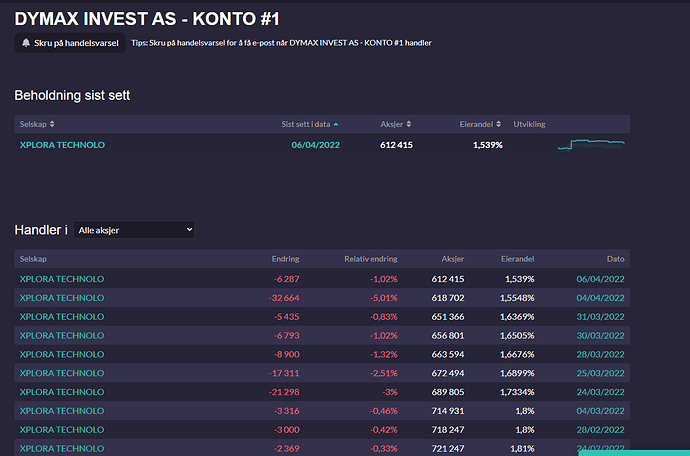Select ownership value 1,6369%
The width and height of the screenshot is (690, 456).
[517, 316]
